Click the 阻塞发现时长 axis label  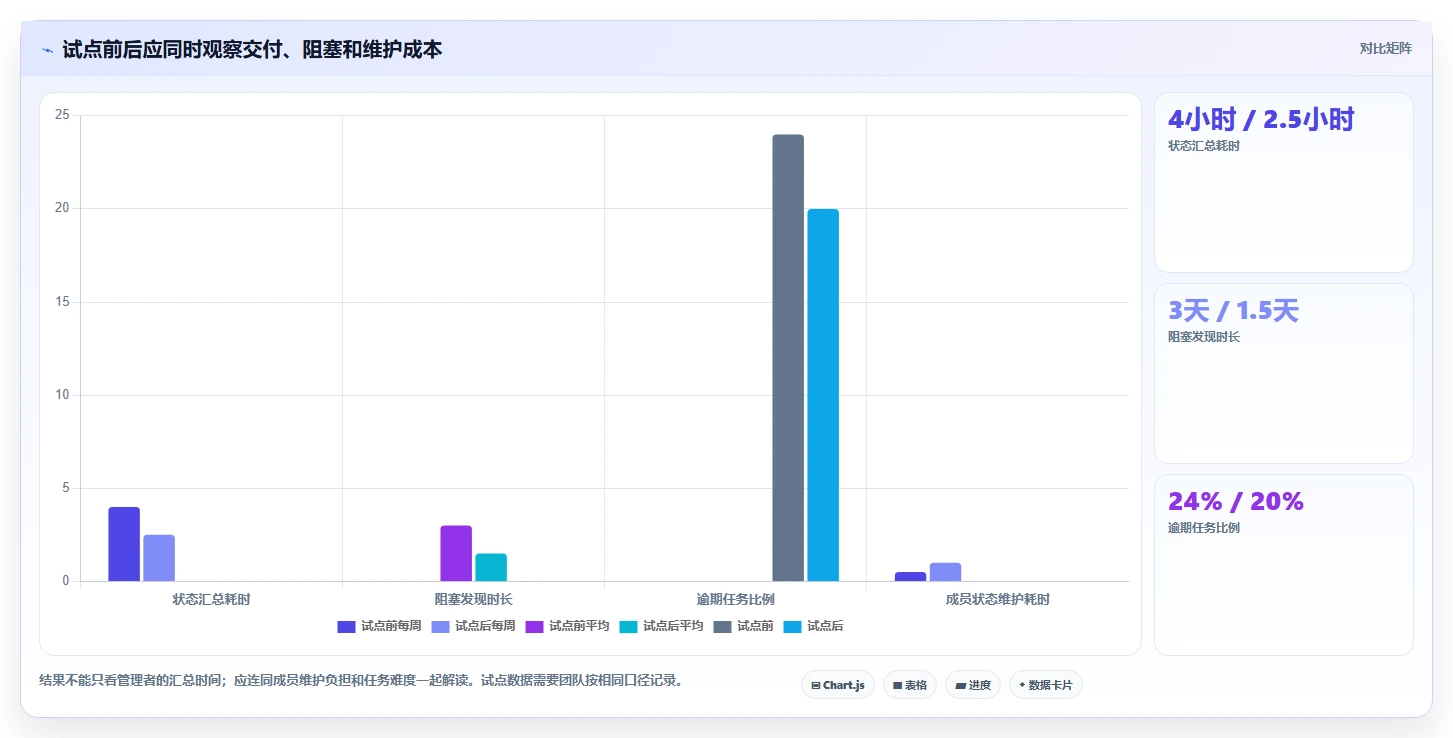473,600
